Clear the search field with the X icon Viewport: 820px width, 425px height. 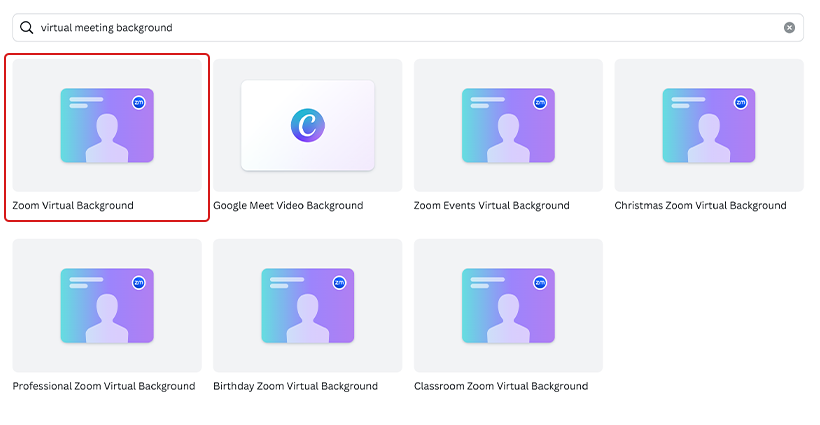pyautogui.click(x=789, y=28)
